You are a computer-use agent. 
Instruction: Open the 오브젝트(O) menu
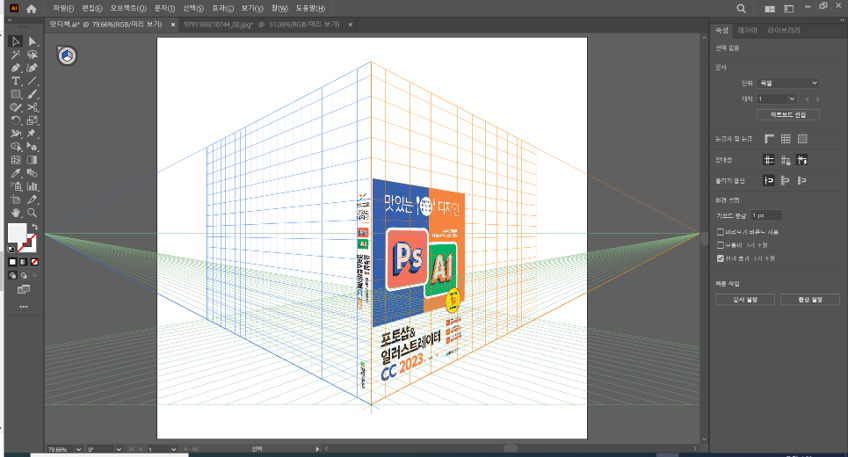(x=128, y=8)
